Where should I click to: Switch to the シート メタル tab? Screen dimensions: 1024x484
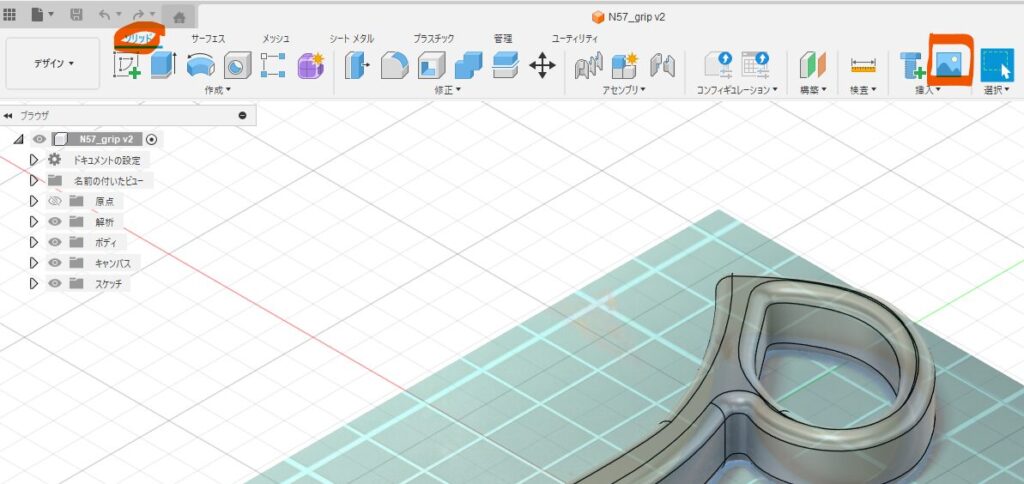351,38
